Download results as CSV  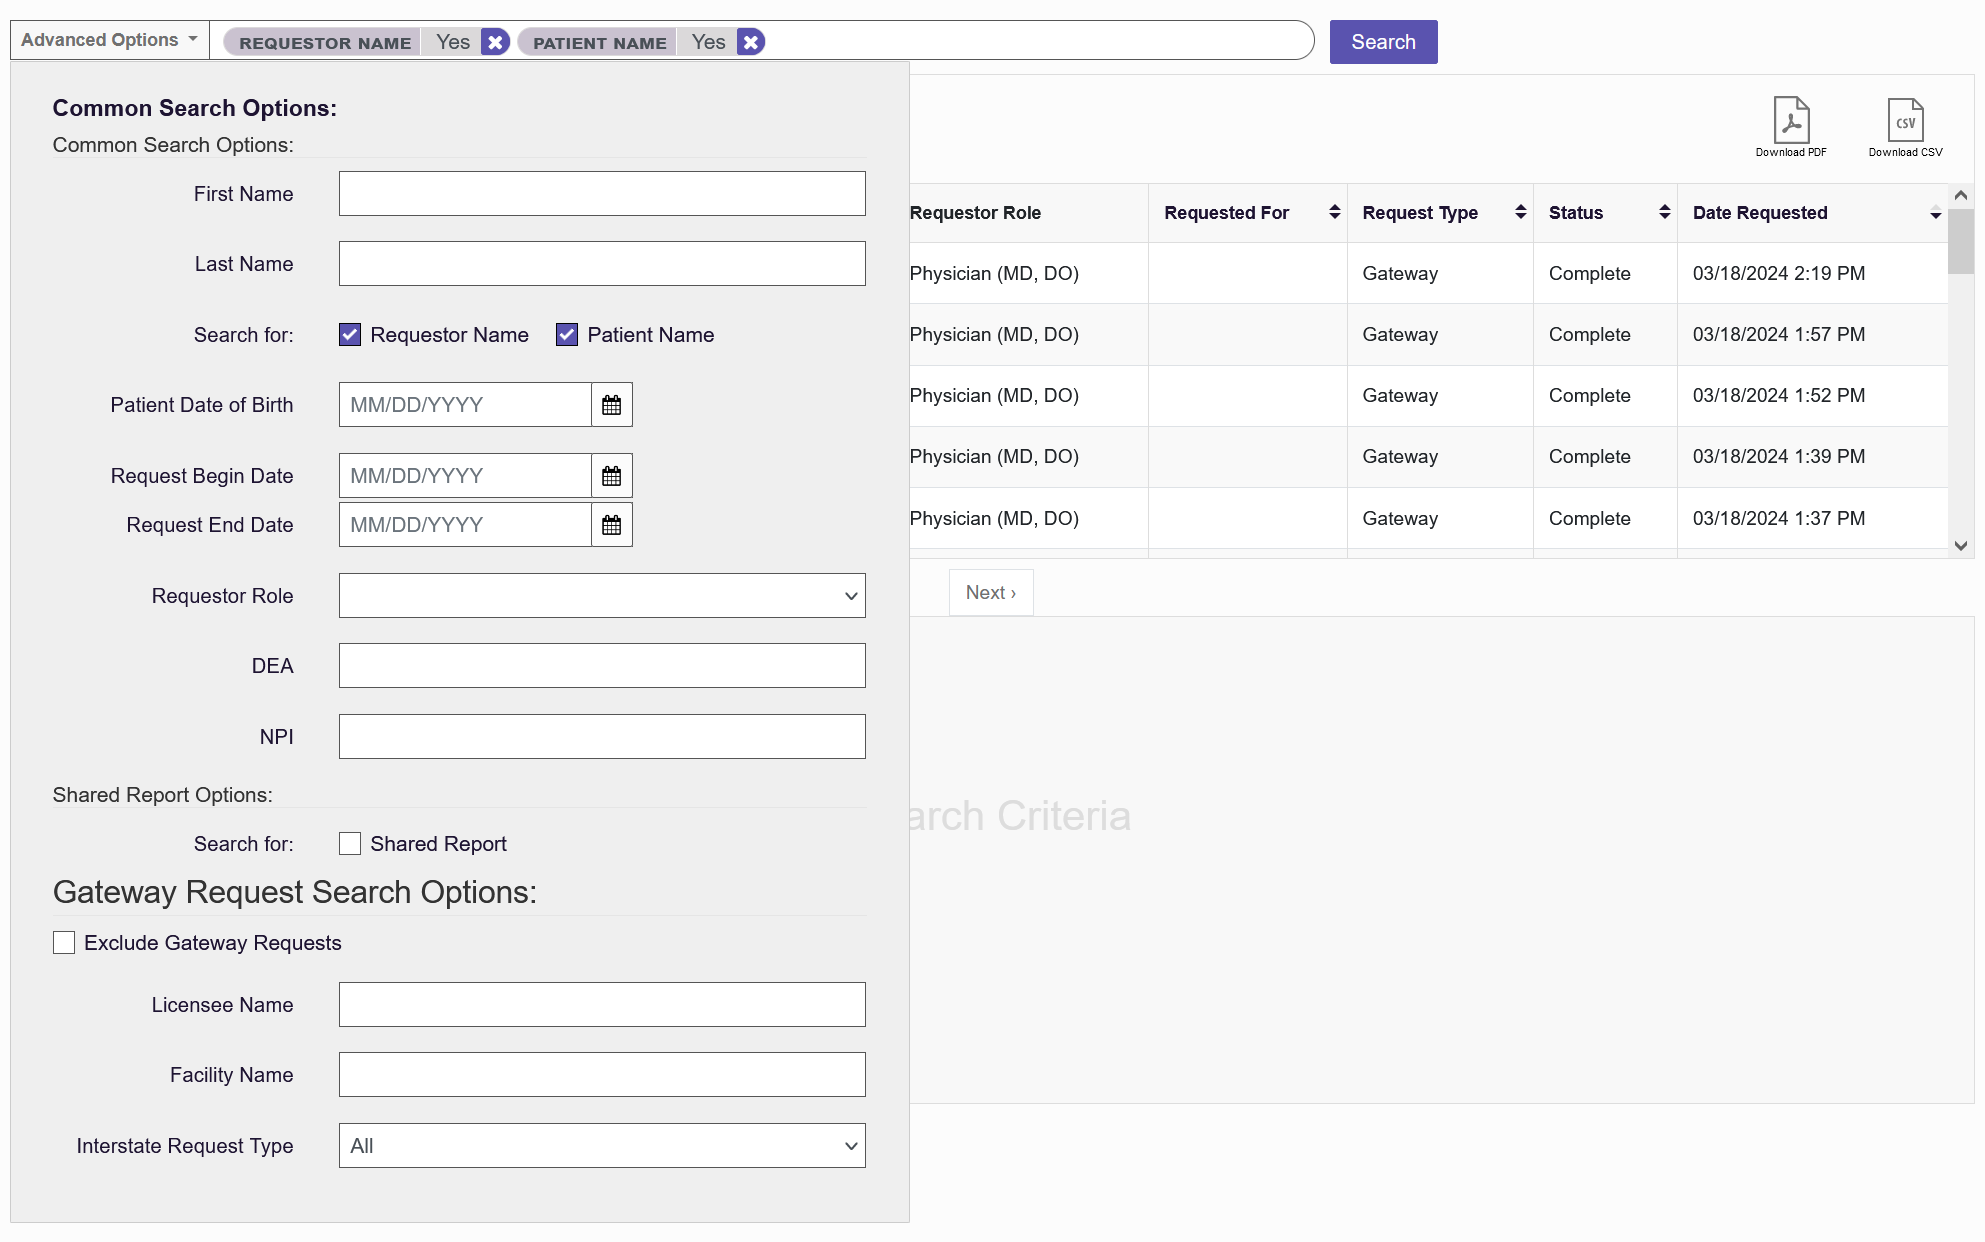click(1905, 127)
